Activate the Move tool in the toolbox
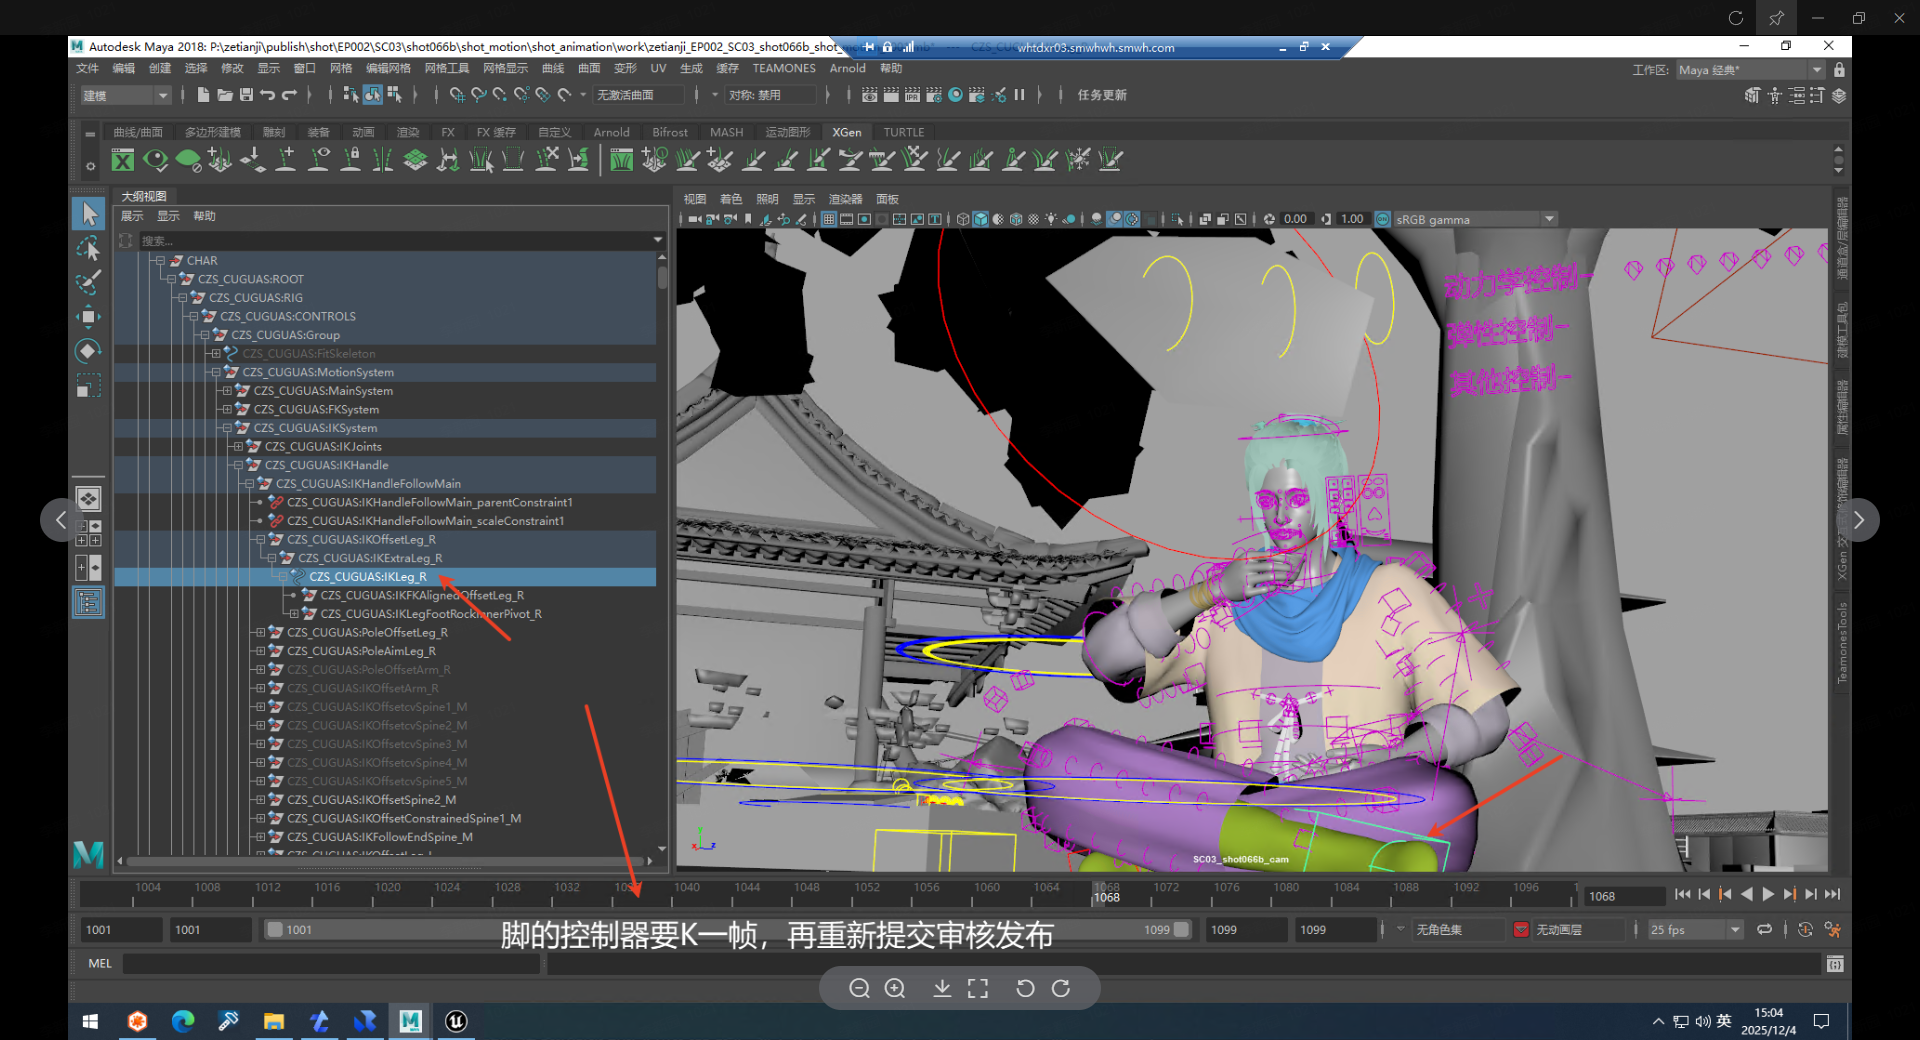This screenshot has width=1920, height=1040. tap(88, 317)
